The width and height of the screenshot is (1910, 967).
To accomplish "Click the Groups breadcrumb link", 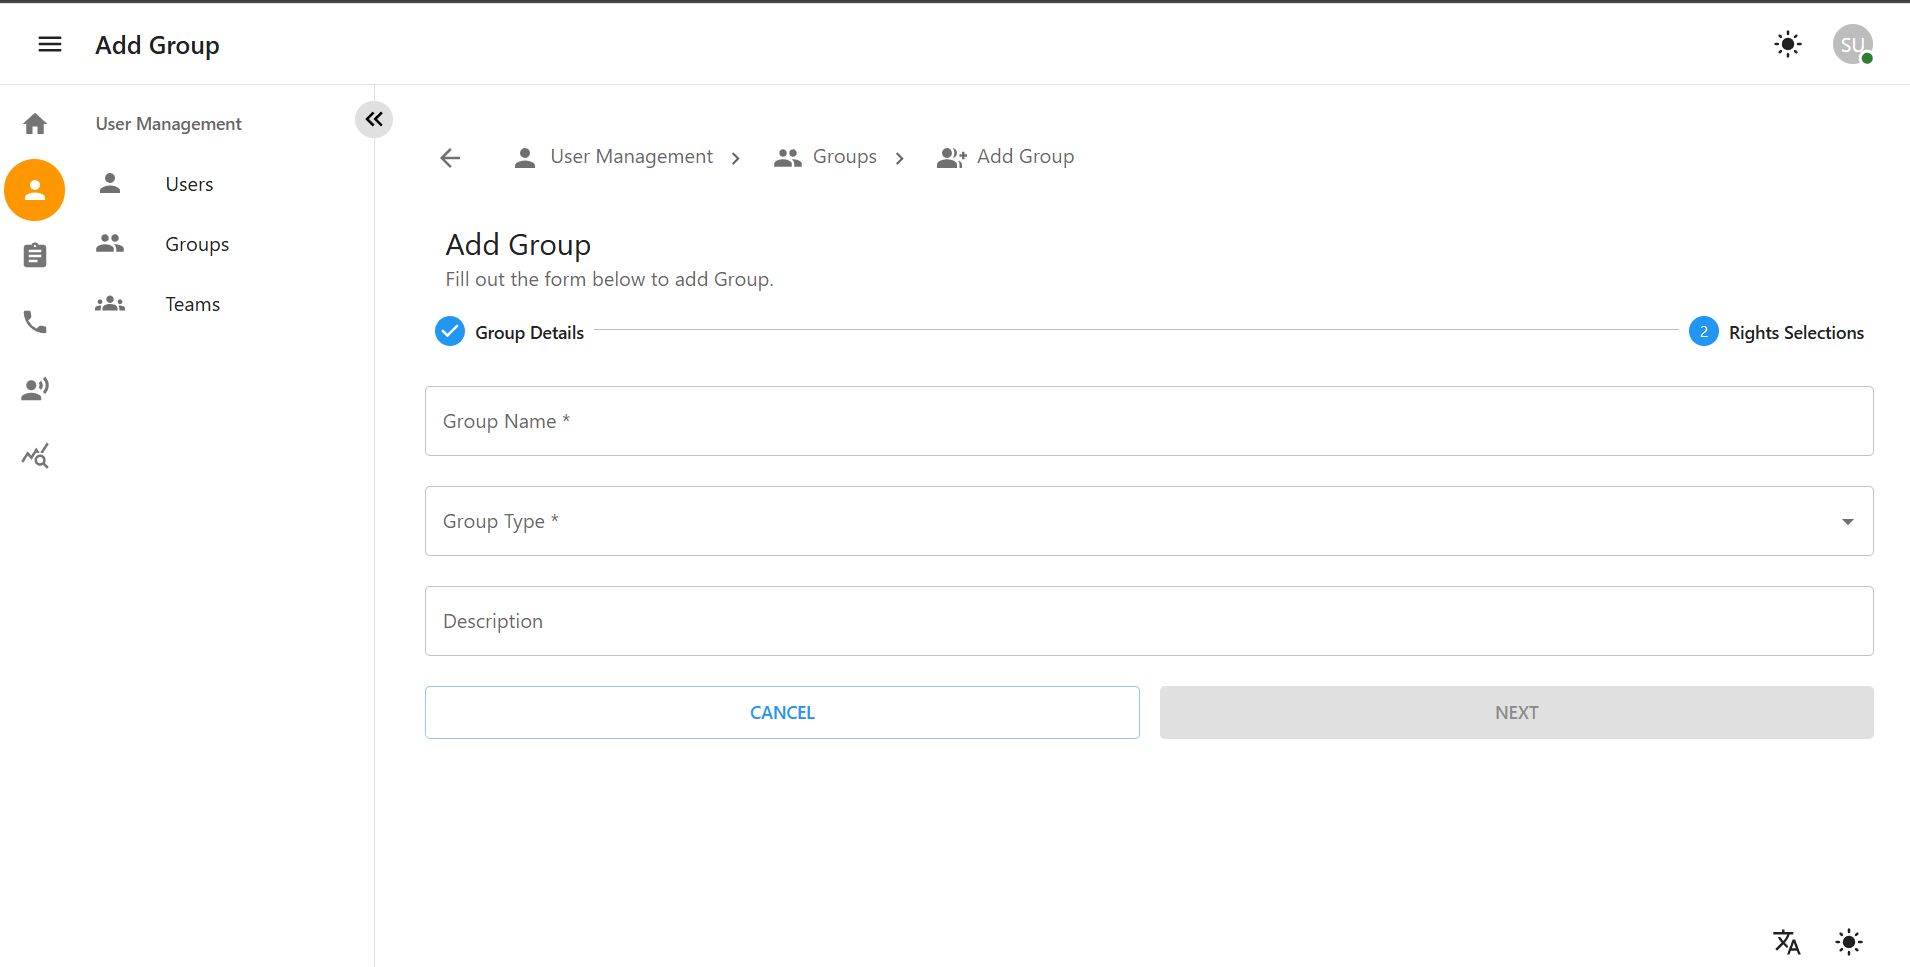I will [843, 157].
